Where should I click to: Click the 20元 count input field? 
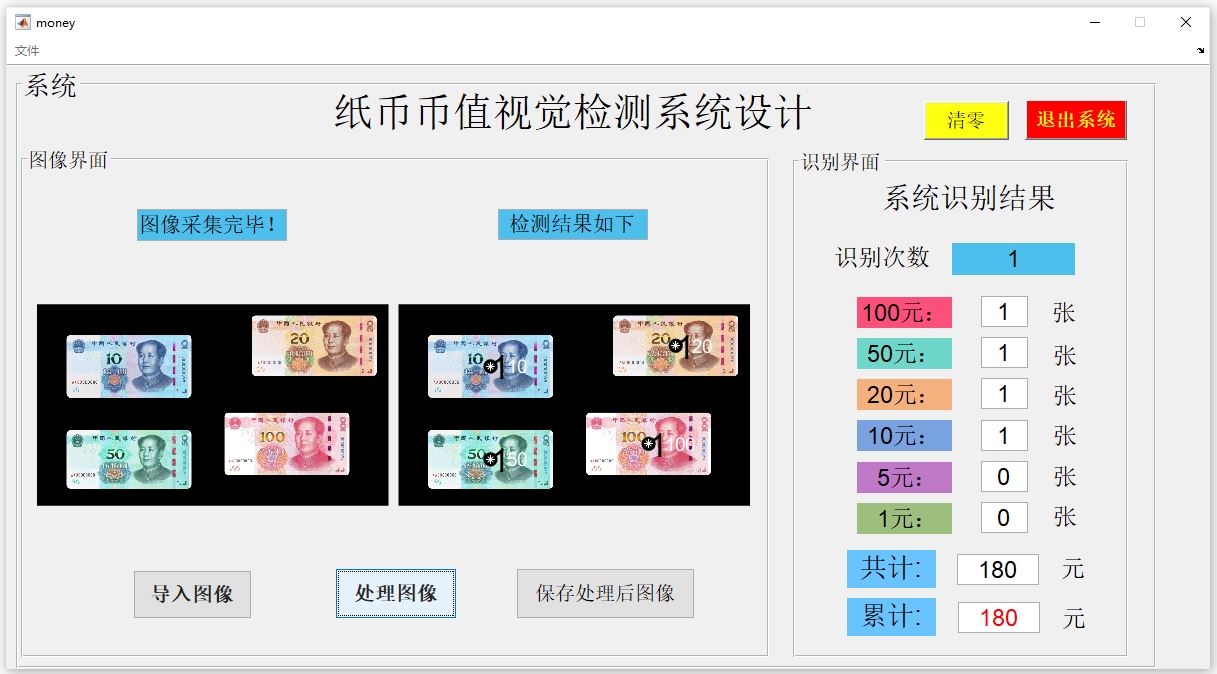pyautogui.click(x=1004, y=394)
